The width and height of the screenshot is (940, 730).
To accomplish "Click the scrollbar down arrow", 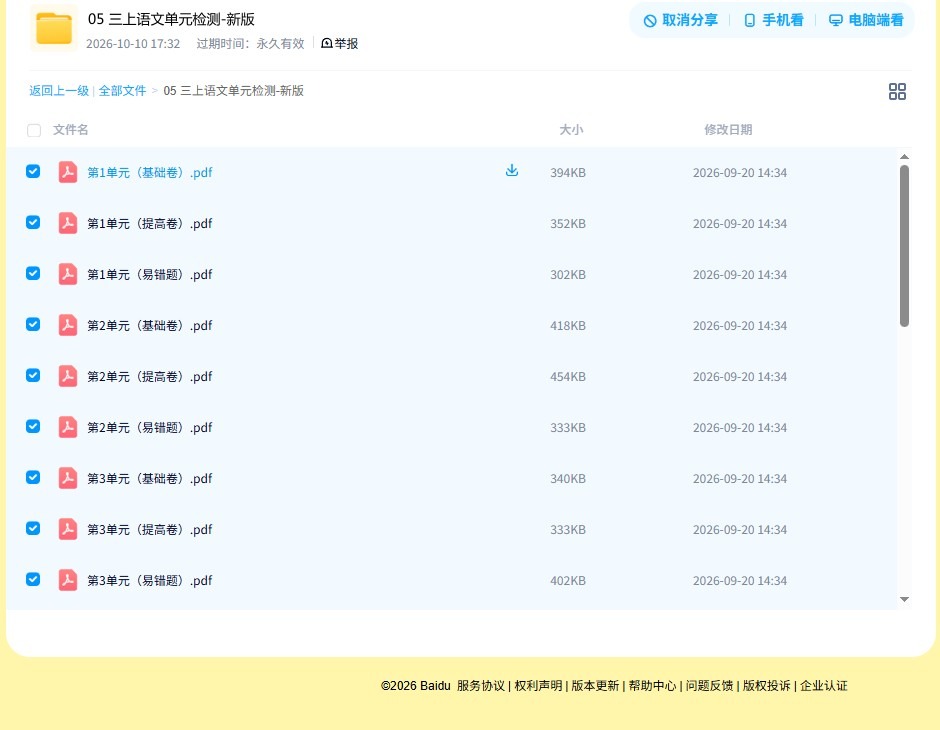I will [x=904, y=599].
